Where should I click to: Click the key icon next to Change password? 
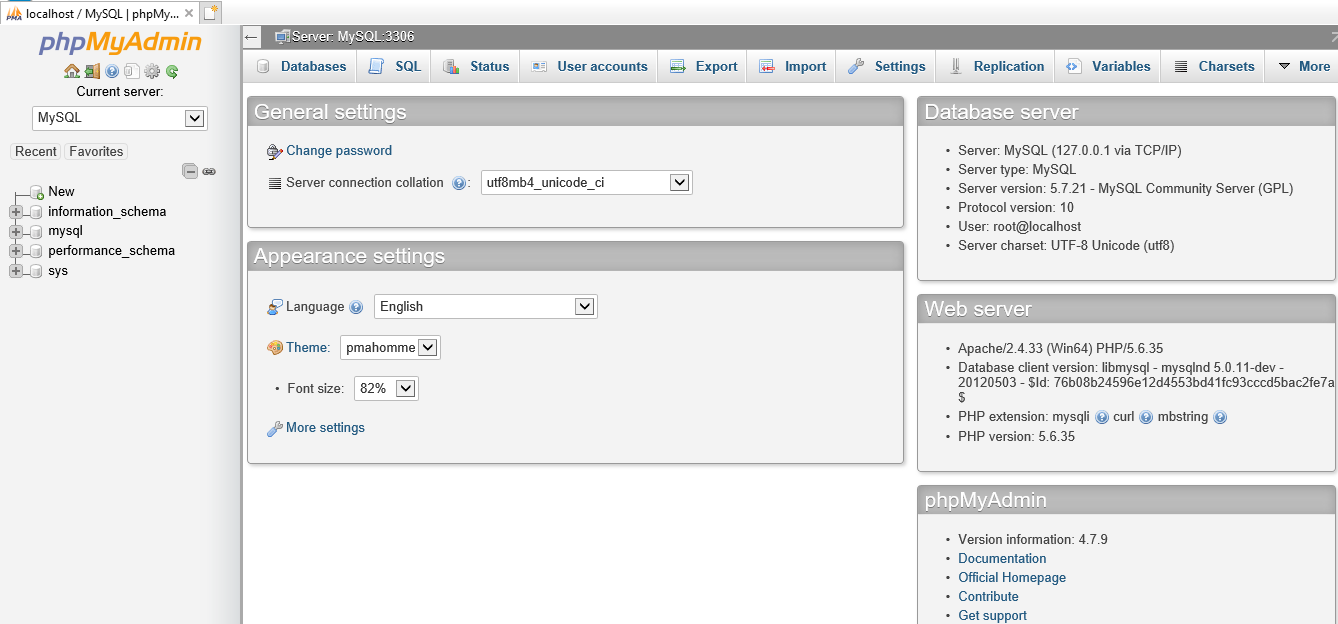[275, 151]
